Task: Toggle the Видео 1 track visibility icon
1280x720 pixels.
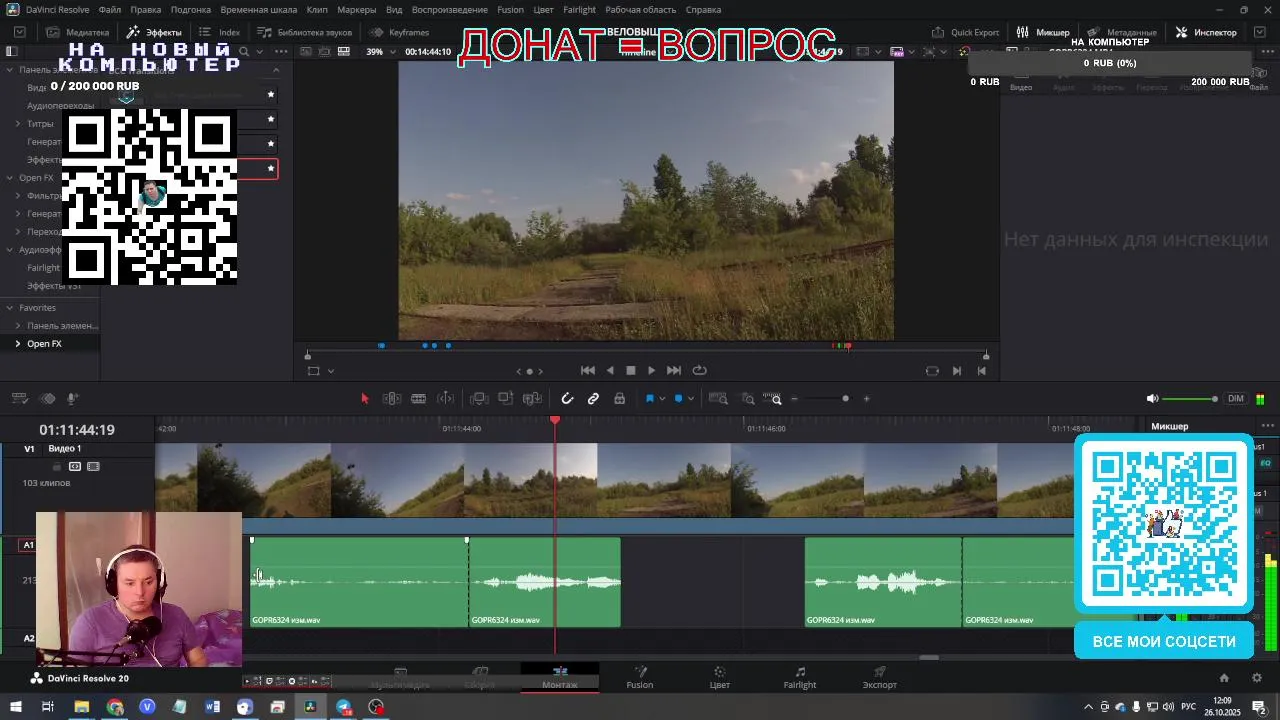Action: pyautogui.click(x=93, y=467)
